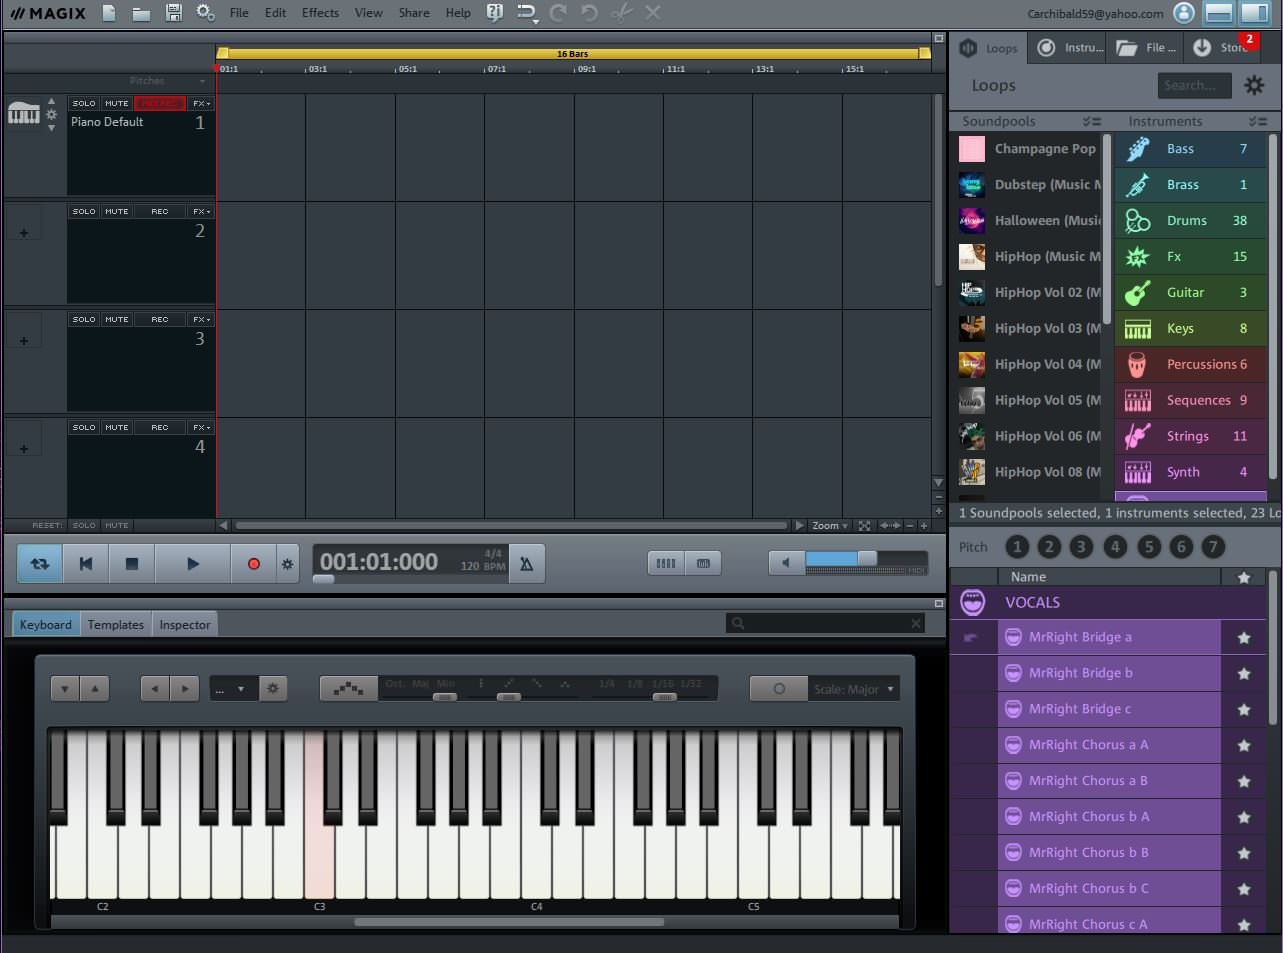Select the Synth instrument category
This screenshot has width=1283, height=953.
point(1190,473)
